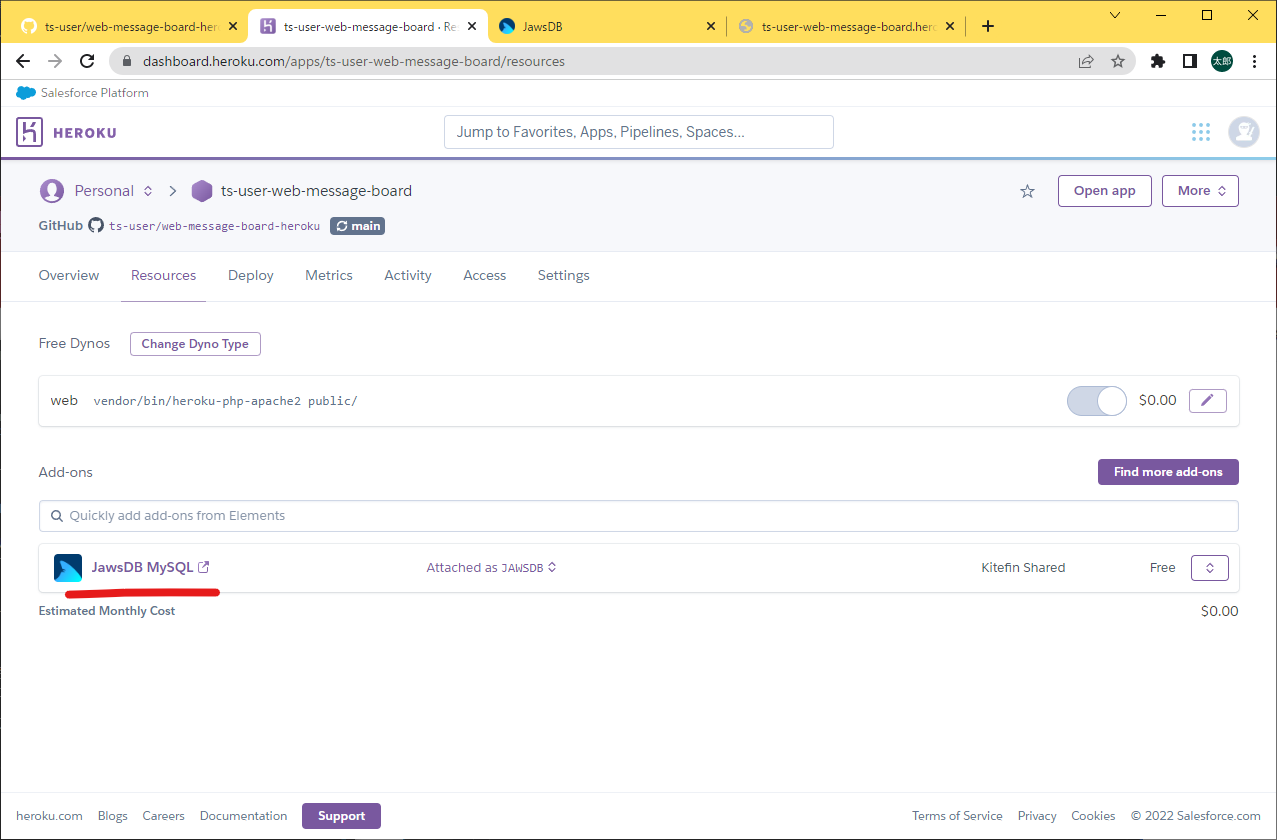The image size is (1277, 840).
Task: Click the GitHub octocat icon
Action: [96, 225]
